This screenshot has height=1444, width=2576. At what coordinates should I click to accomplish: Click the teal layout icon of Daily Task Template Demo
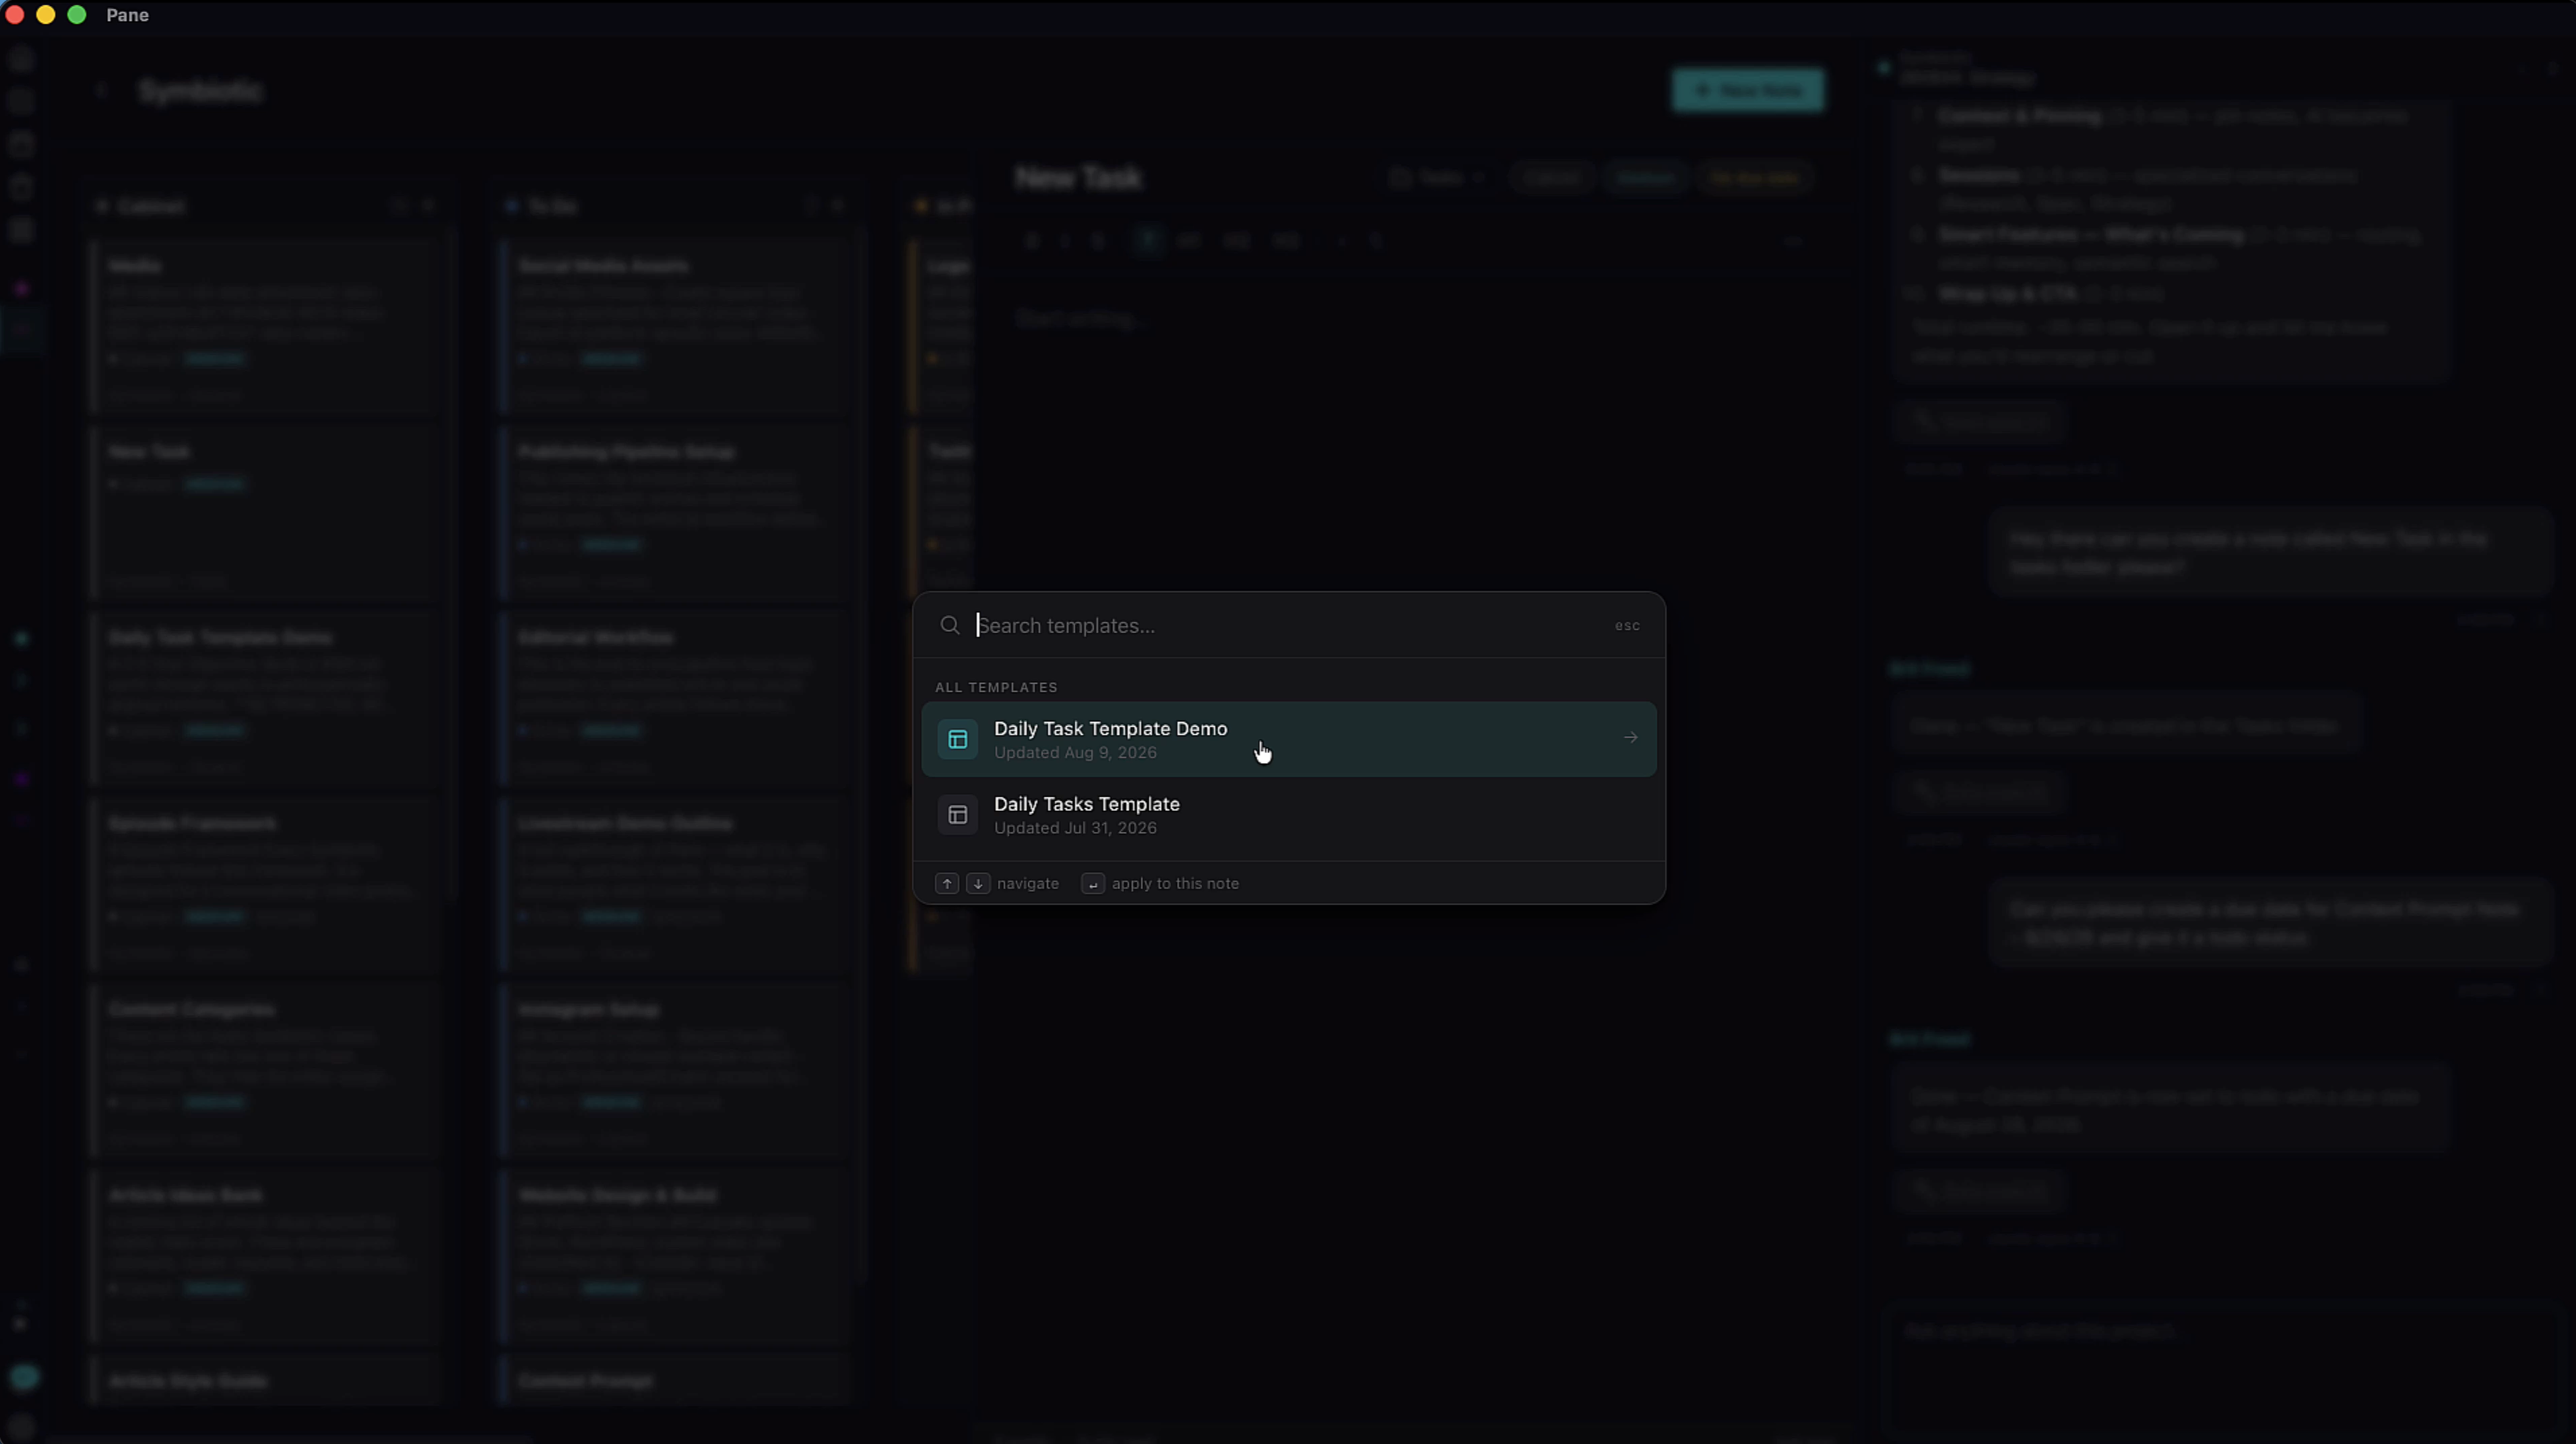[957, 740]
